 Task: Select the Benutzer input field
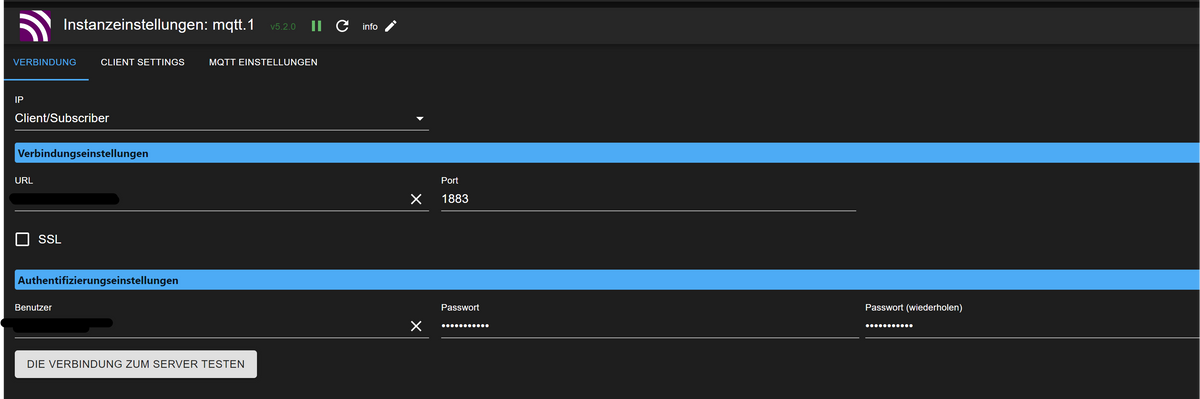coord(210,326)
